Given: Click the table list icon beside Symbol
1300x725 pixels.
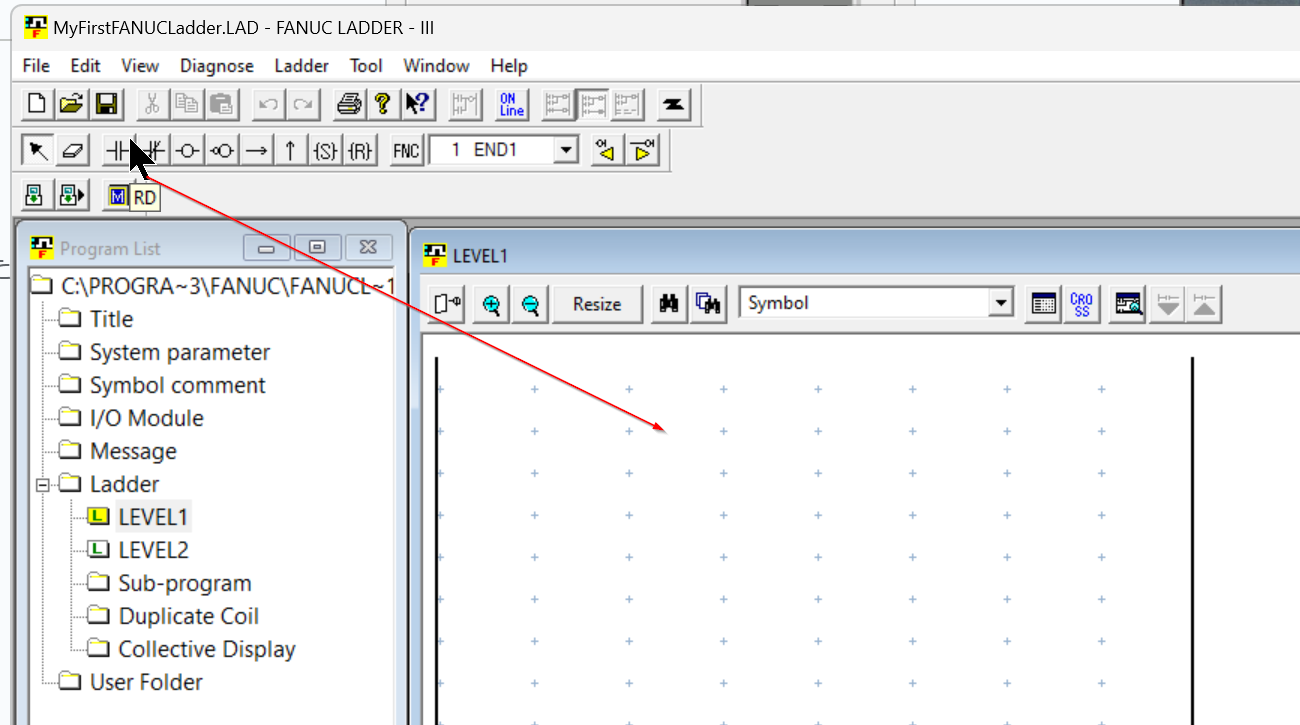Looking at the screenshot, I should point(1043,304).
